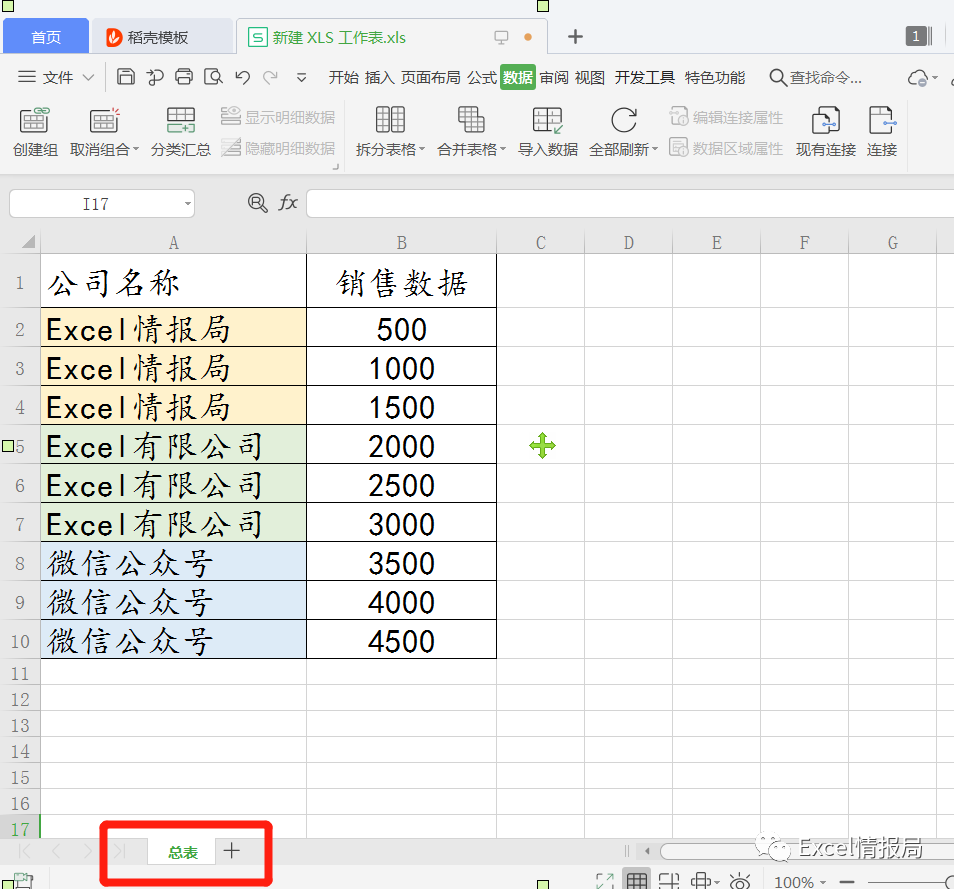Select column B header
954x889 pixels.
point(402,243)
